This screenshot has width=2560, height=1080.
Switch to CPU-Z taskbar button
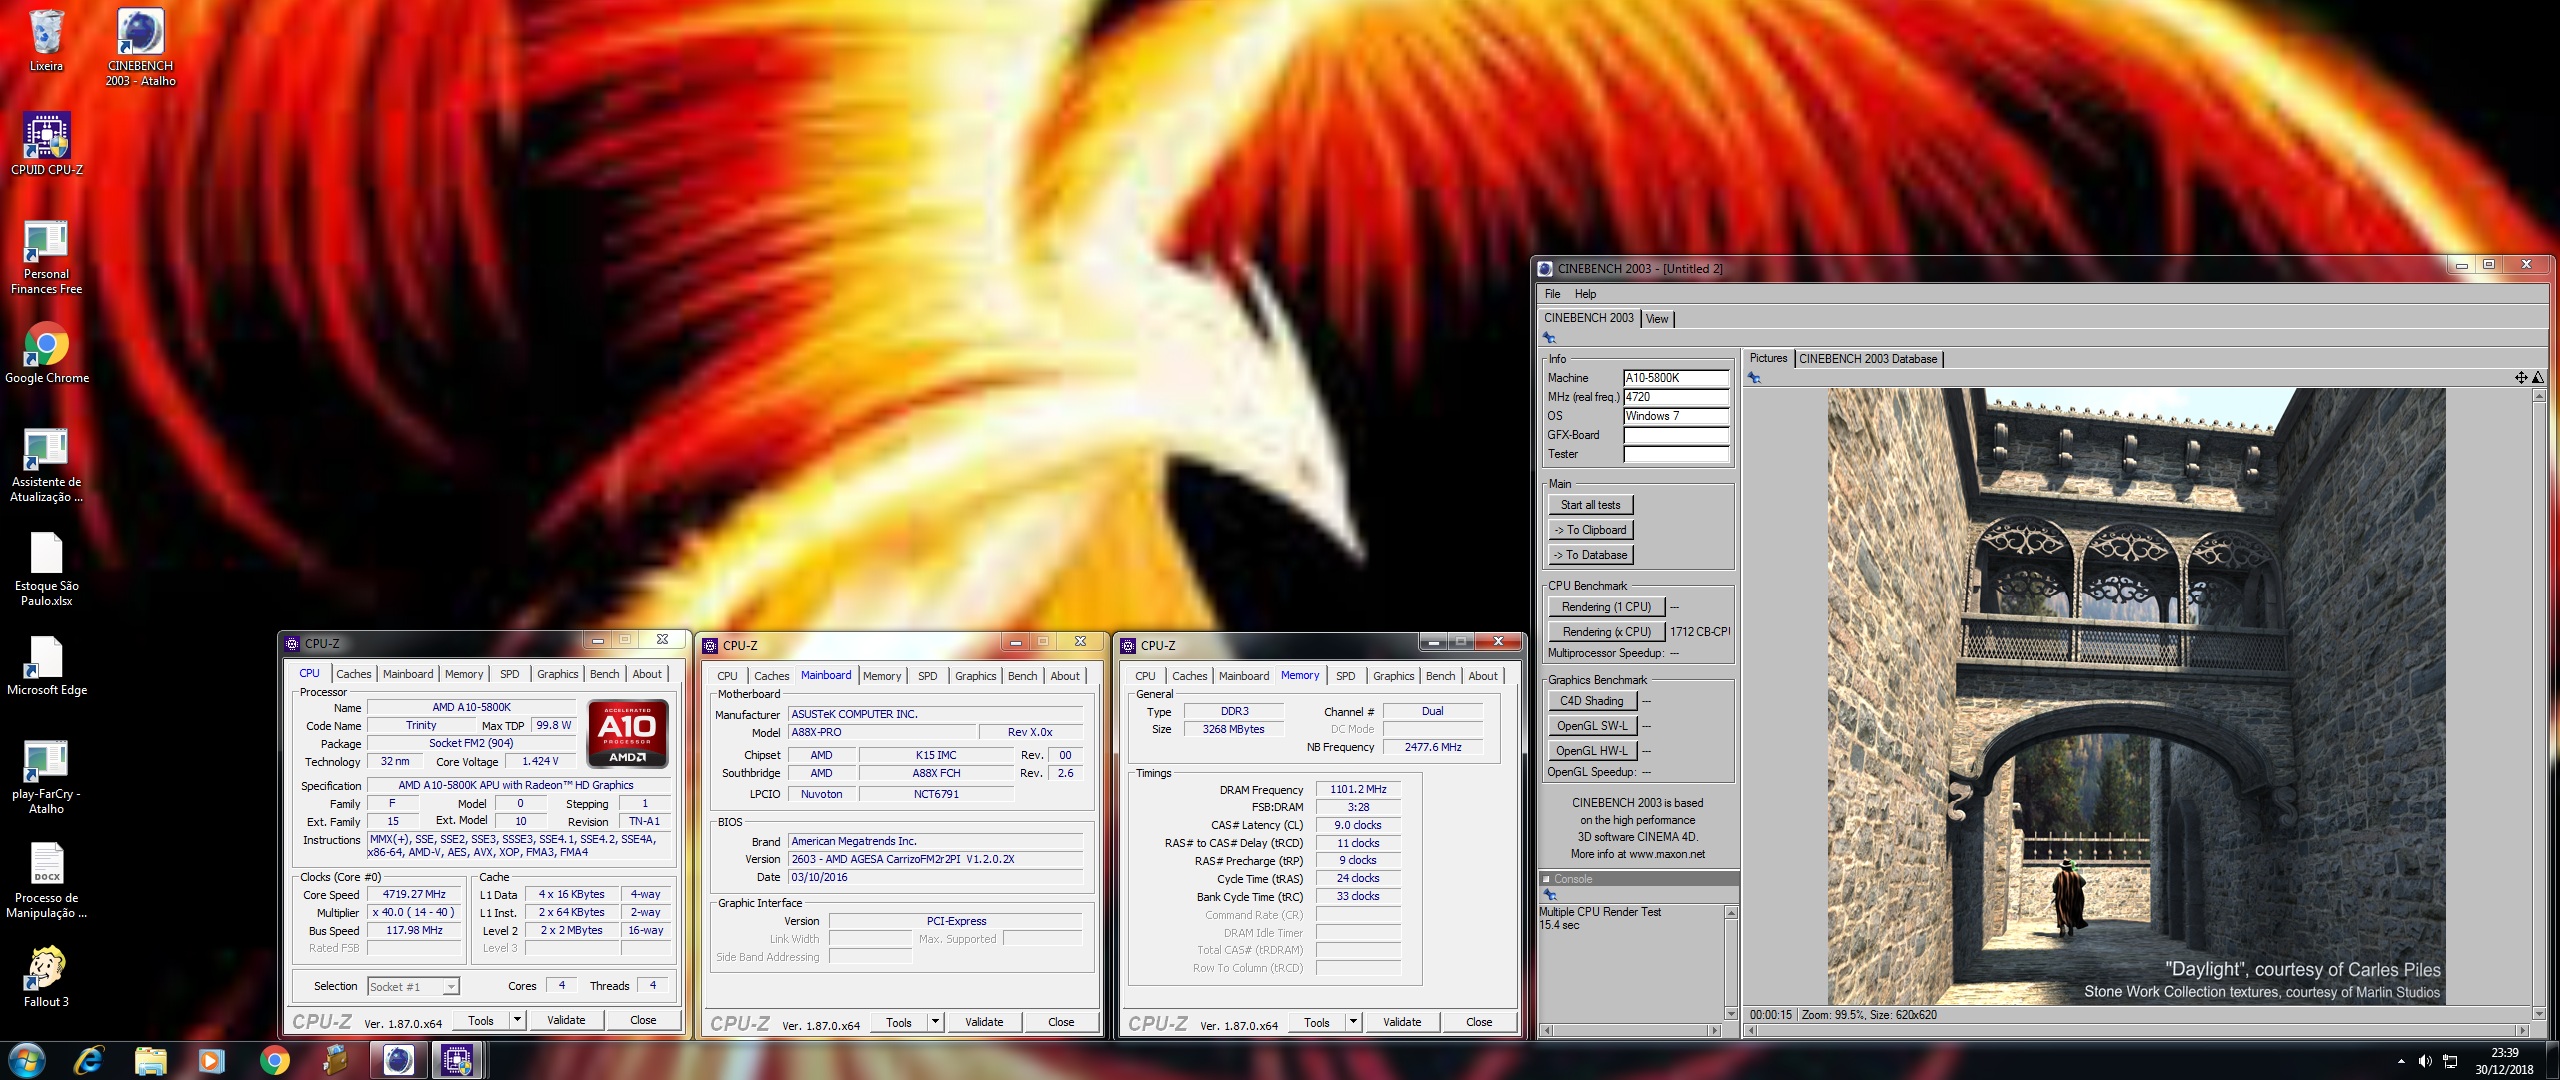(x=458, y=1060)
